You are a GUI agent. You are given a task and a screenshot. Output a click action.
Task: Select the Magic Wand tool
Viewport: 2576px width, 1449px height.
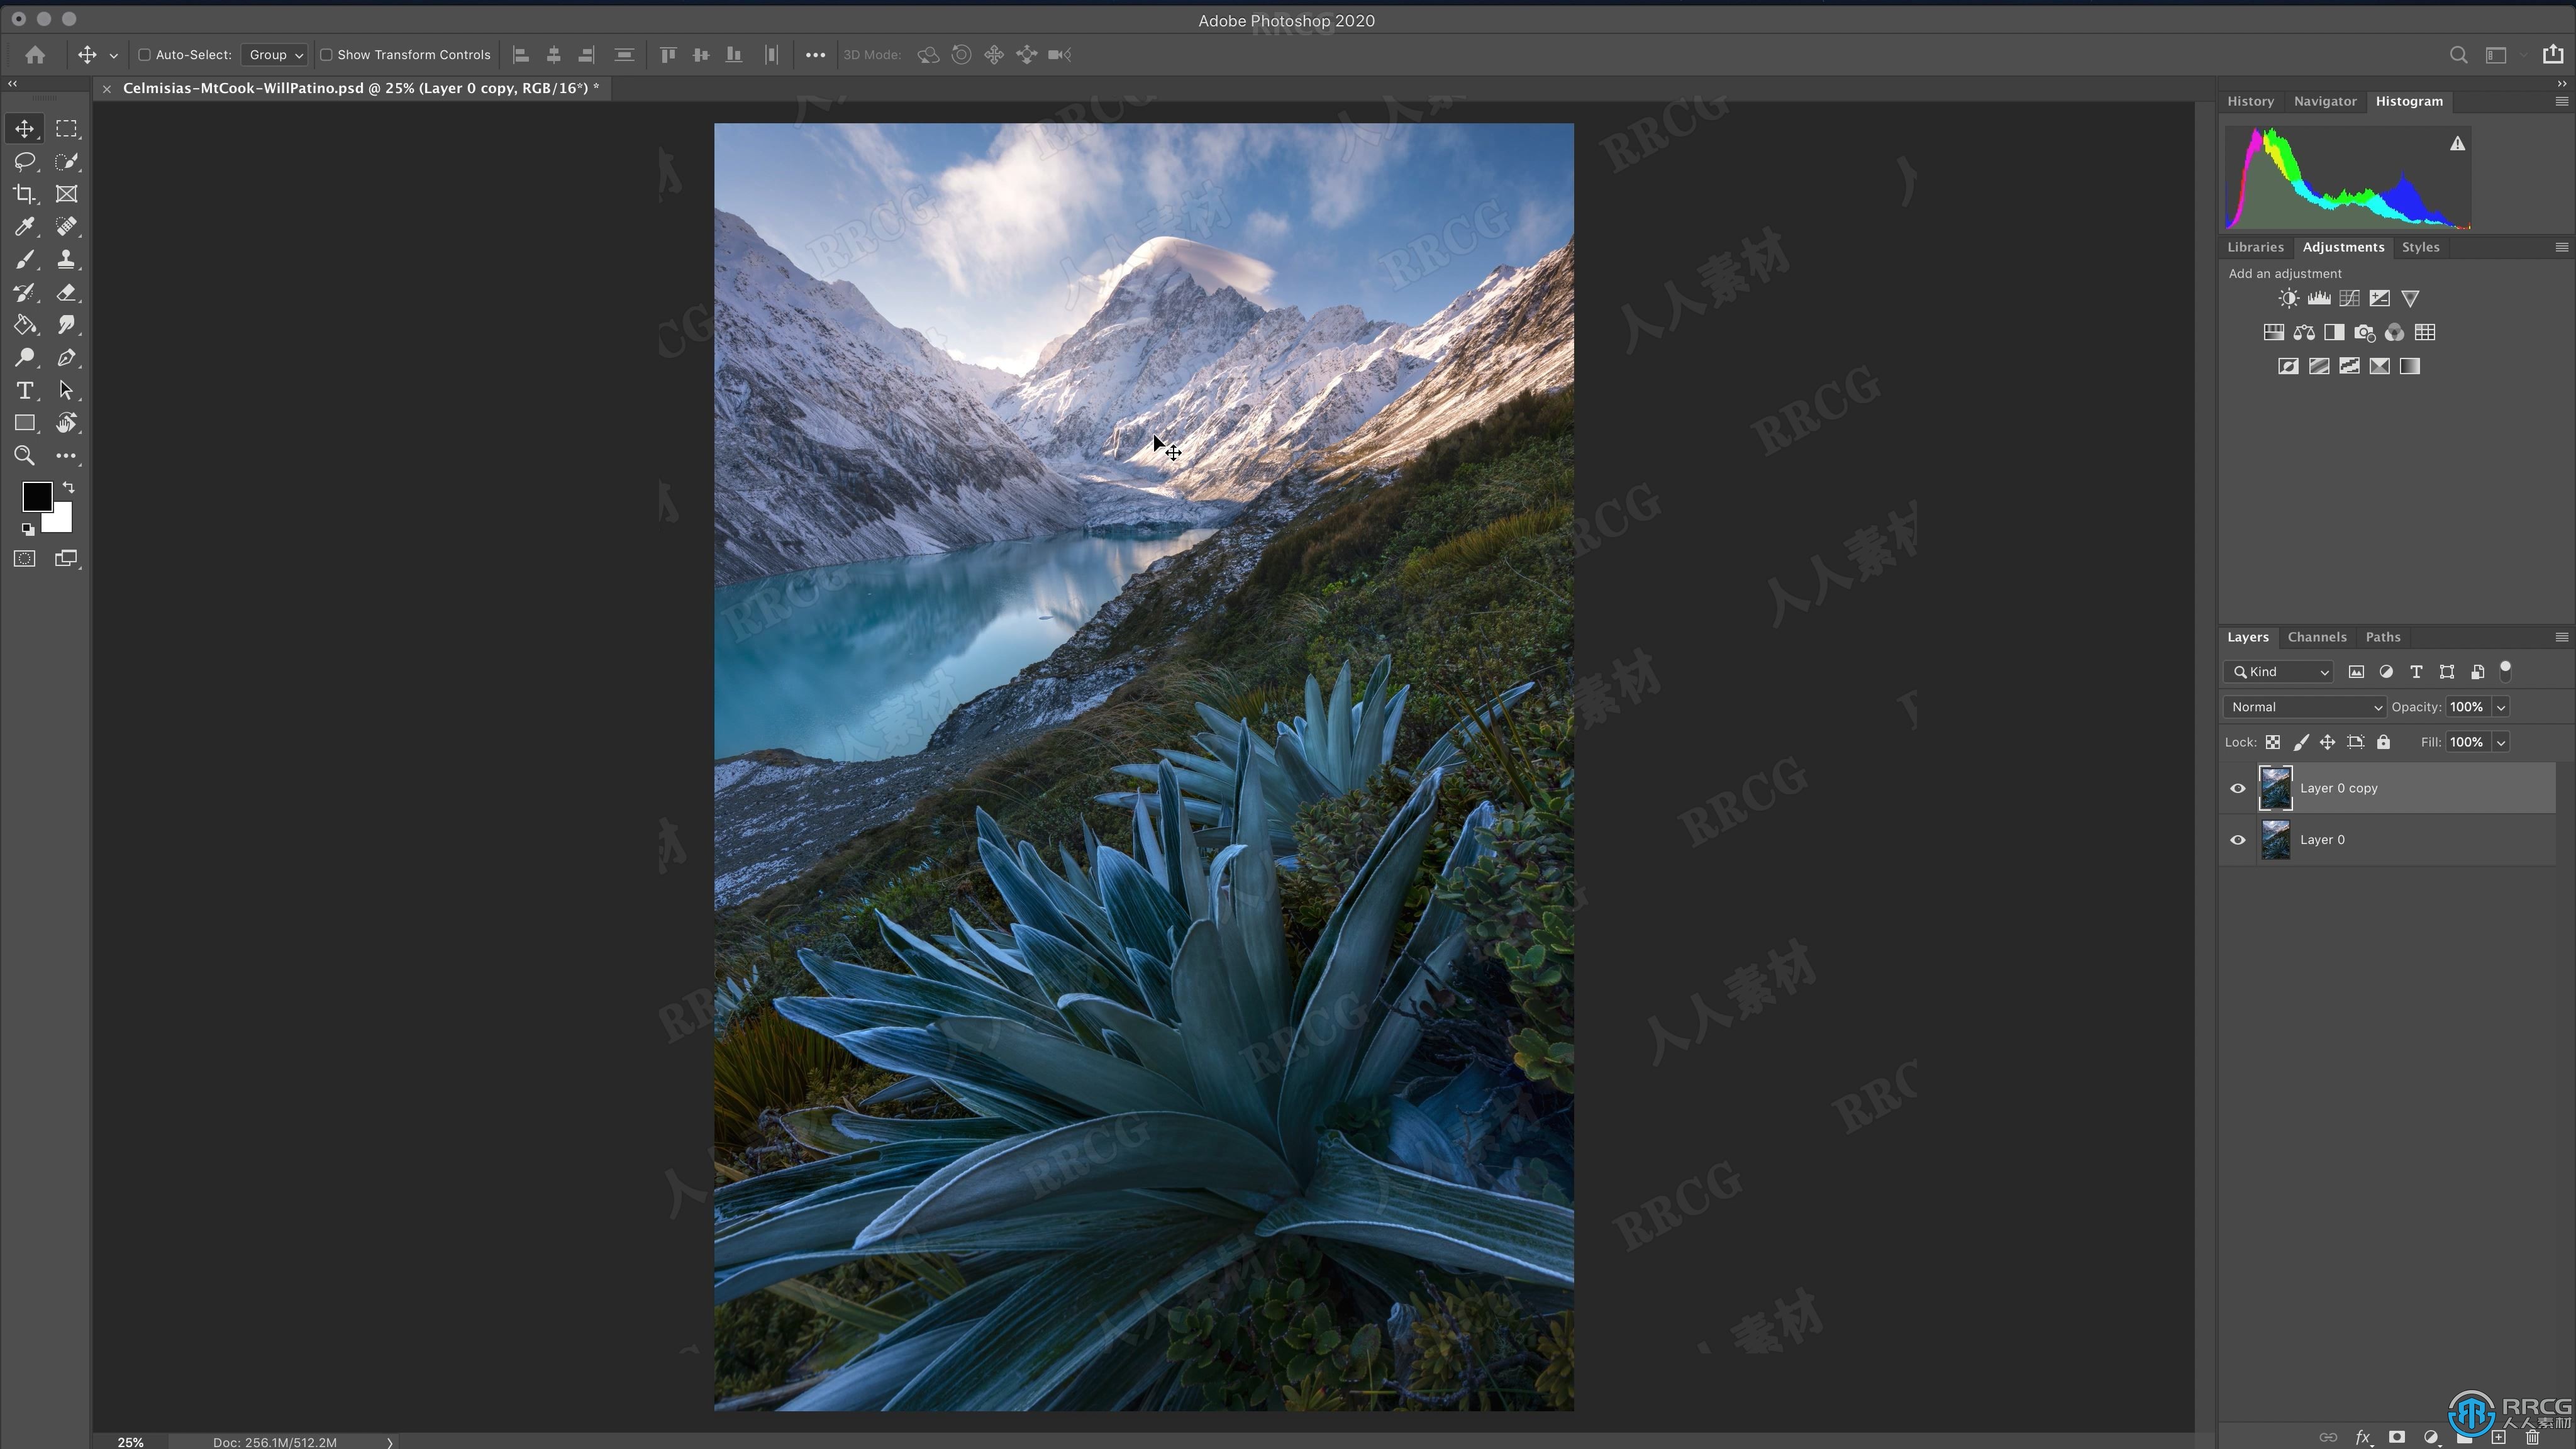(67, 161)
